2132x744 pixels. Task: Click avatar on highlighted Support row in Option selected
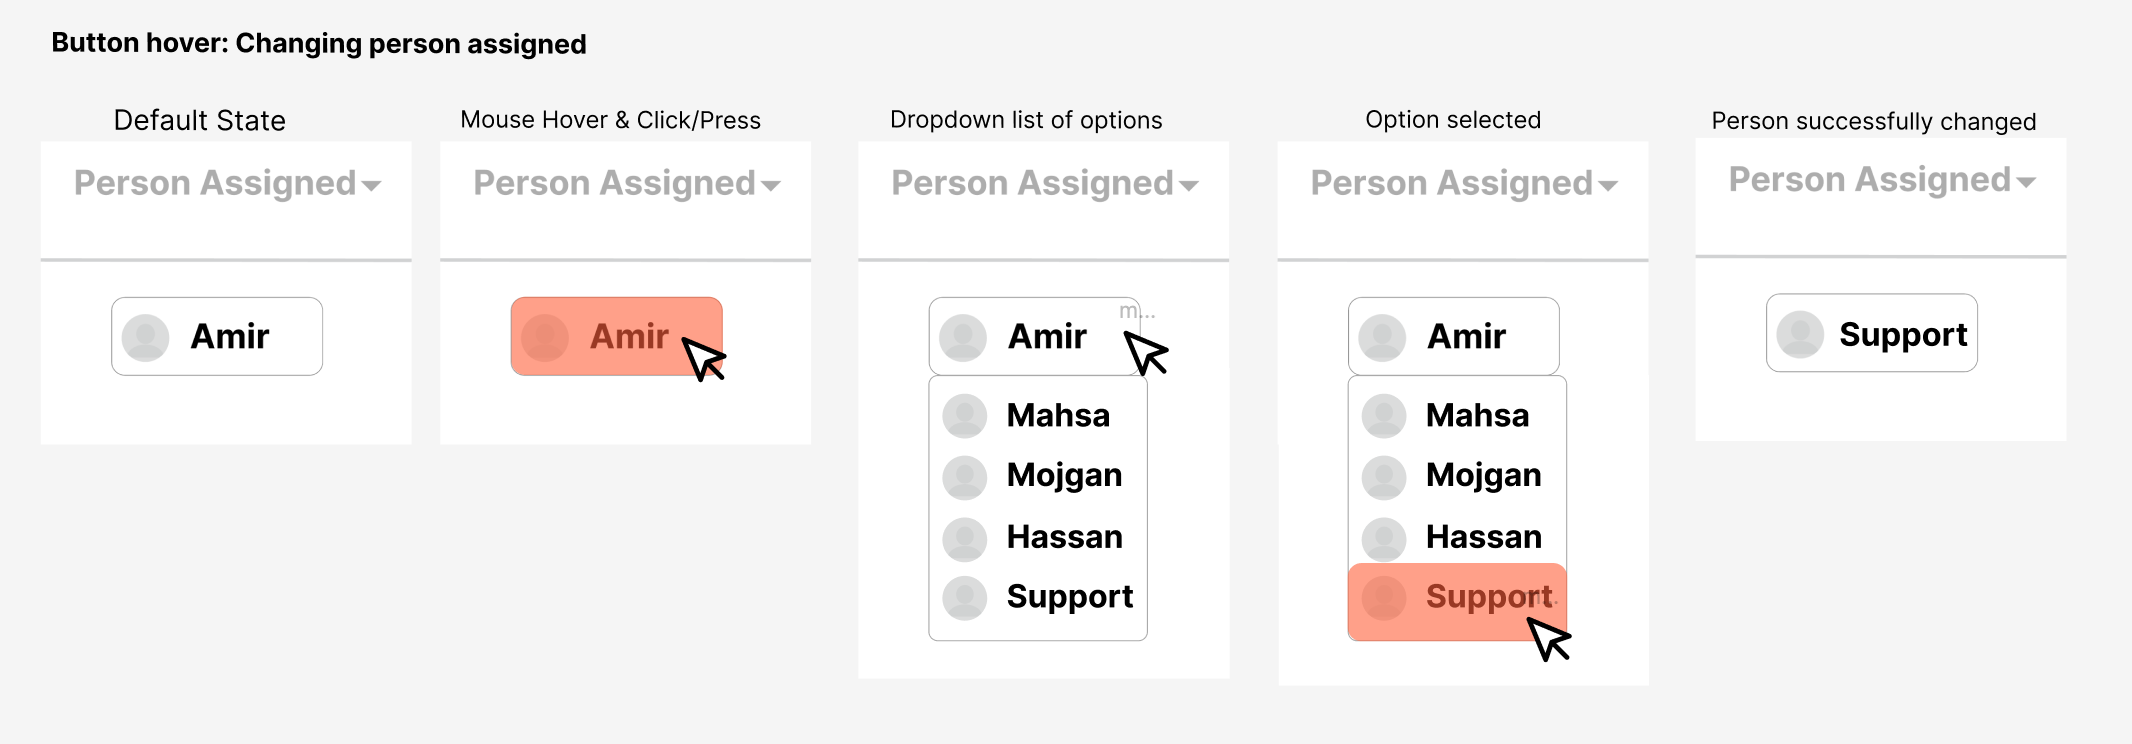(1384, 598)
